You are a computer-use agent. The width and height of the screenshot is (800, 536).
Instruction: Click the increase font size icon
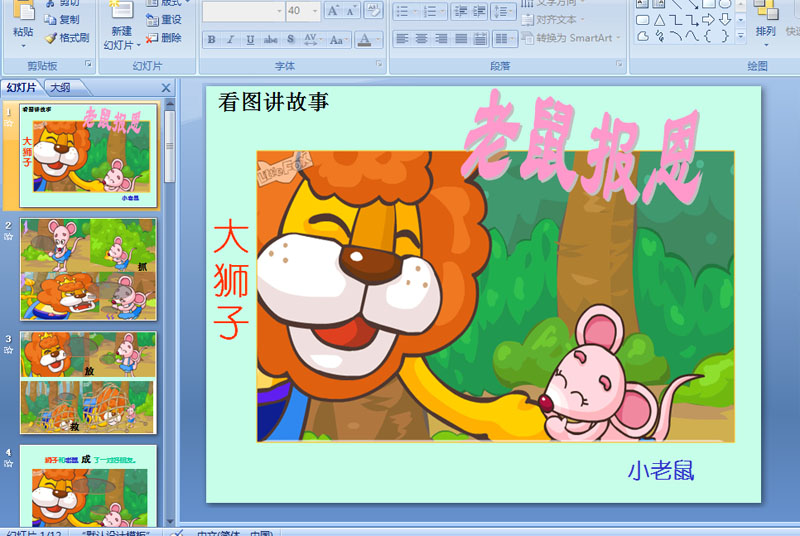pos(332,10)
